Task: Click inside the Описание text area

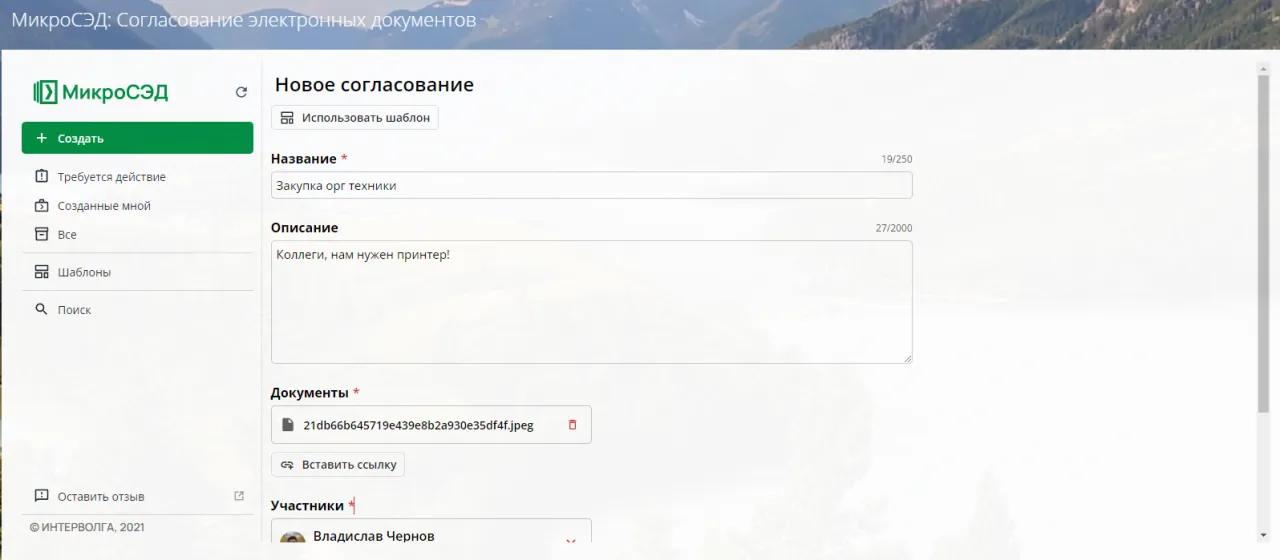Action: click(591, 302)
